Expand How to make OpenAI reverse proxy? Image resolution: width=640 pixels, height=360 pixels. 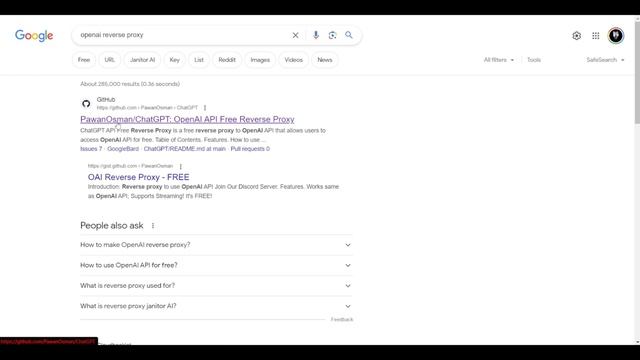(x=216, y=245)
